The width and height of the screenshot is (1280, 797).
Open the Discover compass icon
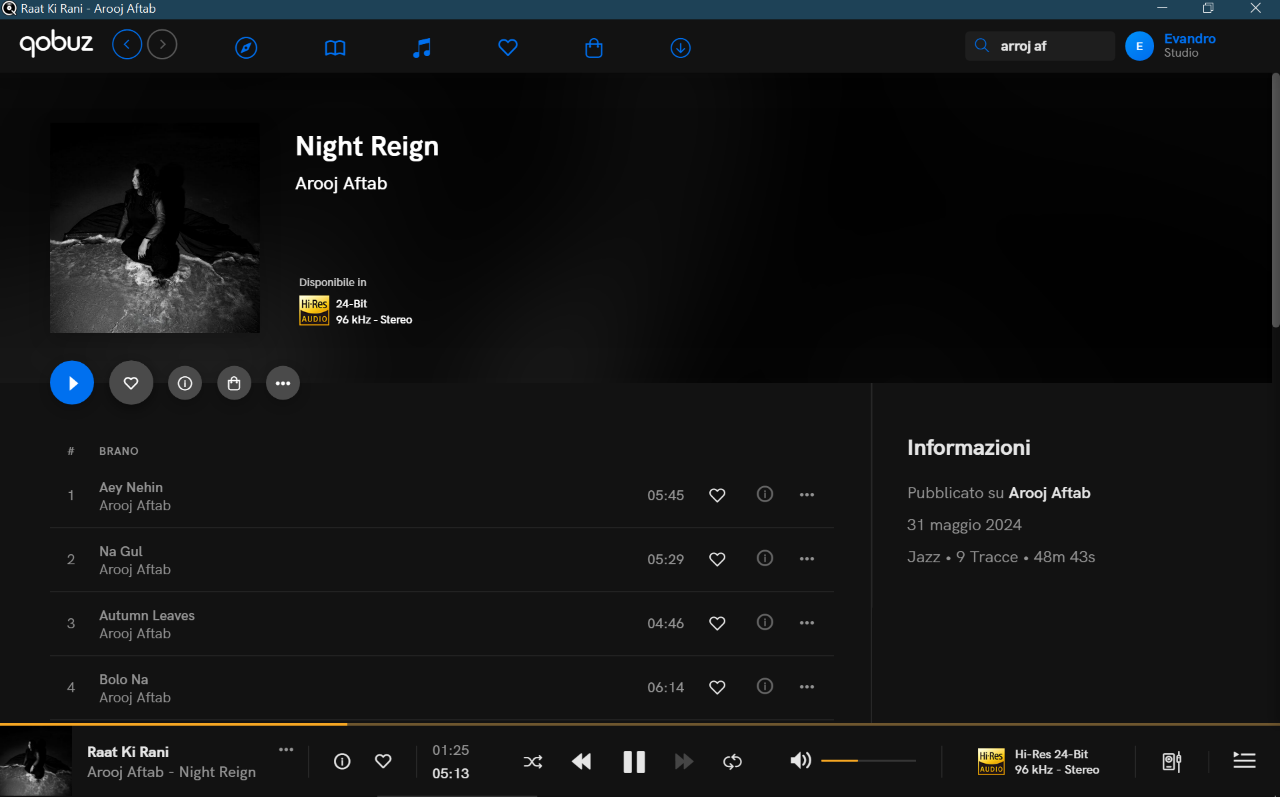(x=246, y=48)
